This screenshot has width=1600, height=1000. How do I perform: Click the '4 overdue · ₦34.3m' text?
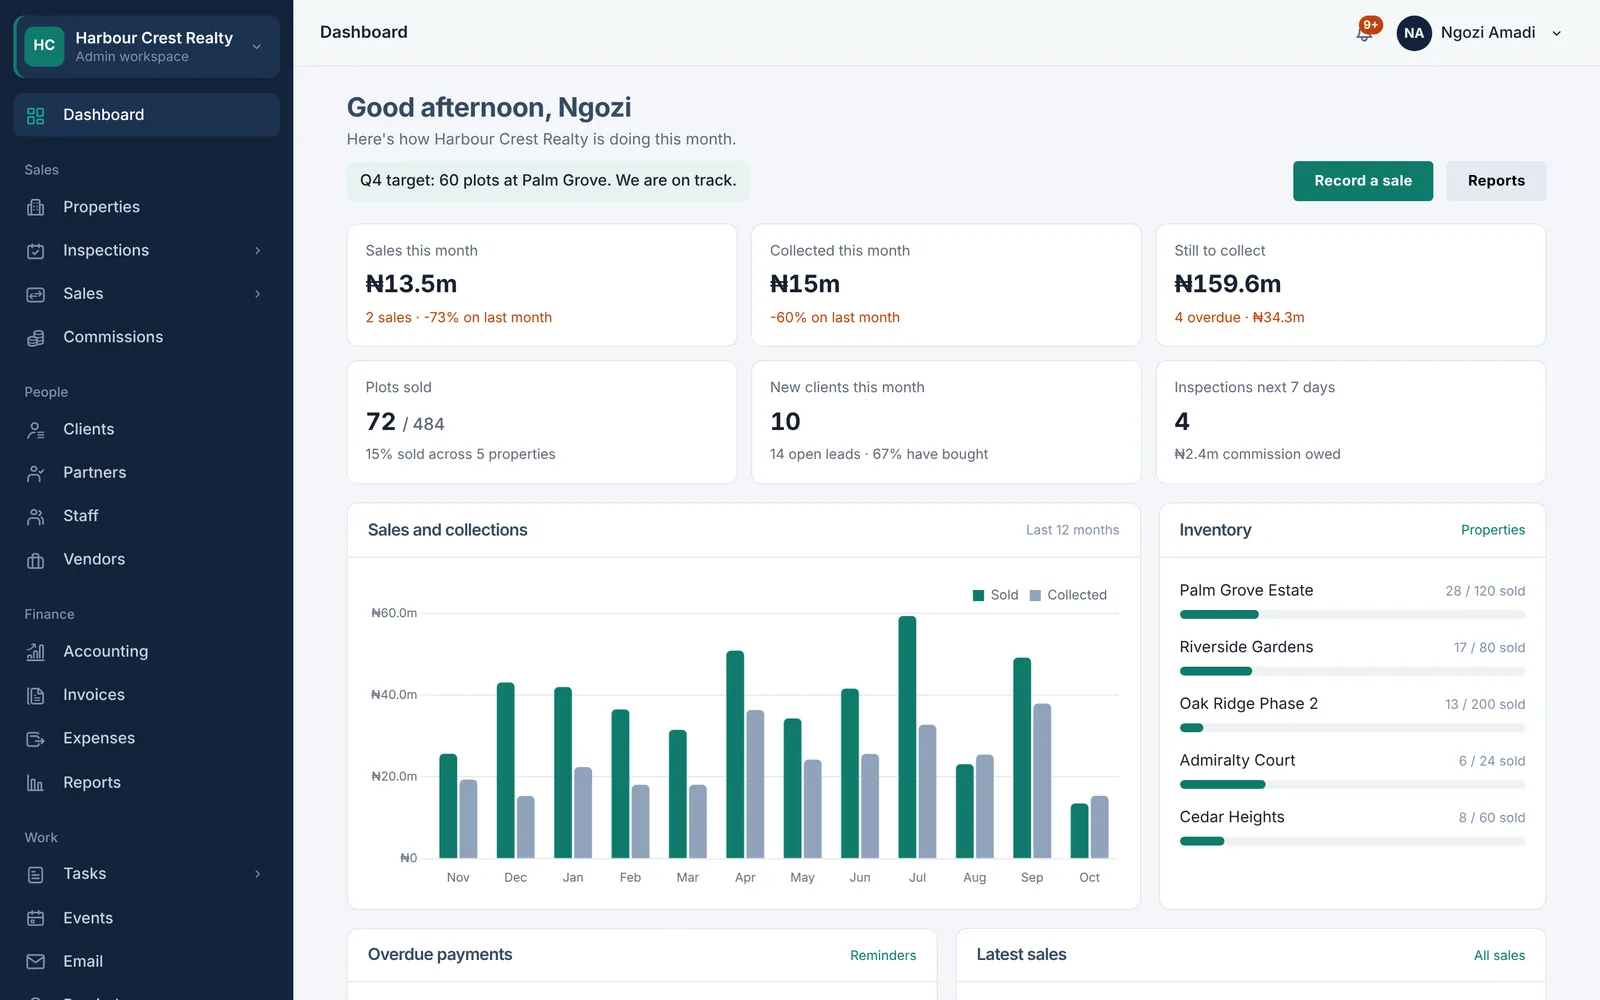tap(1239, 318)
